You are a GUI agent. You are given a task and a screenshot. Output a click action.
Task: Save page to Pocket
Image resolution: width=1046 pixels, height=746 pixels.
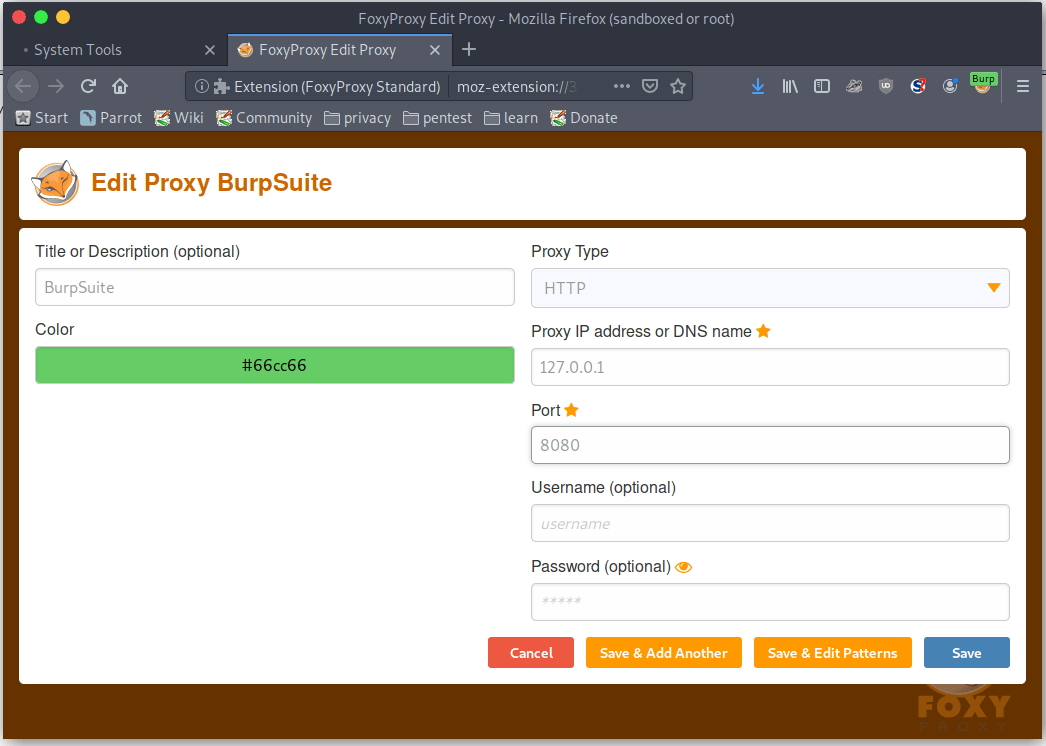tap(650, 86)
